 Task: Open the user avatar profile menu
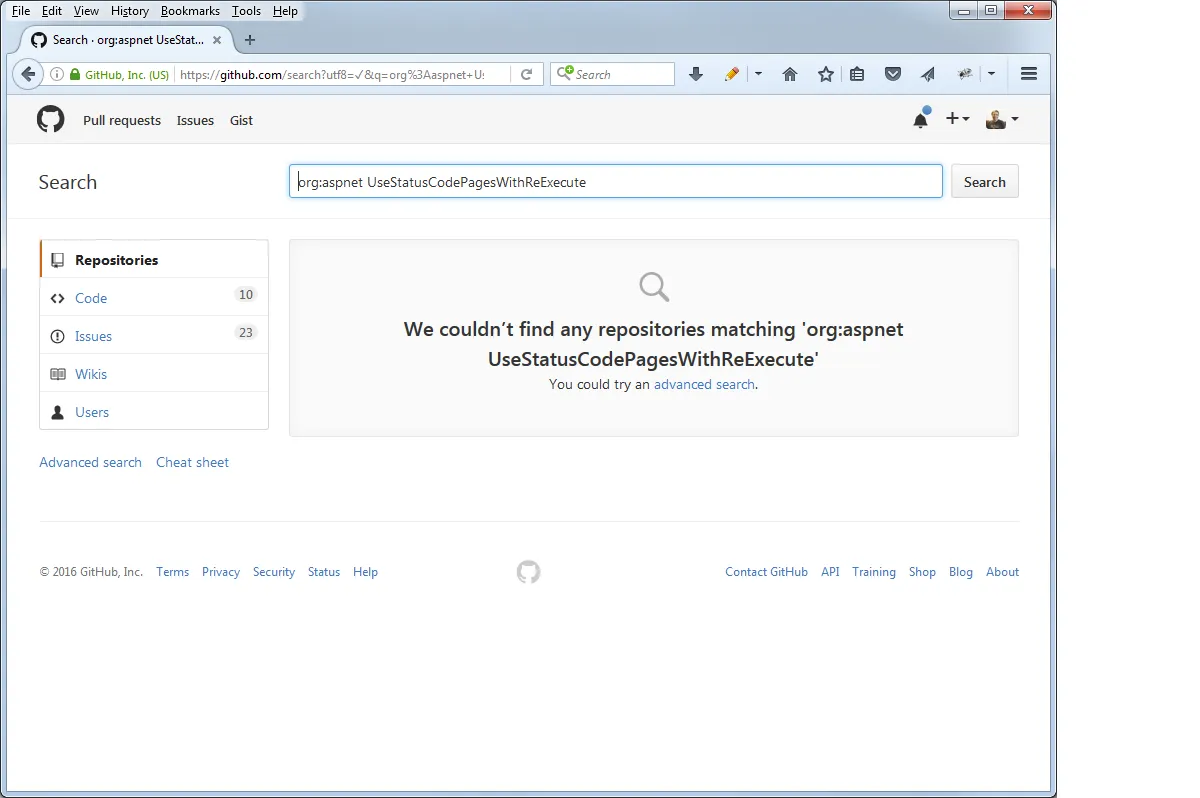click(1002, 120)
